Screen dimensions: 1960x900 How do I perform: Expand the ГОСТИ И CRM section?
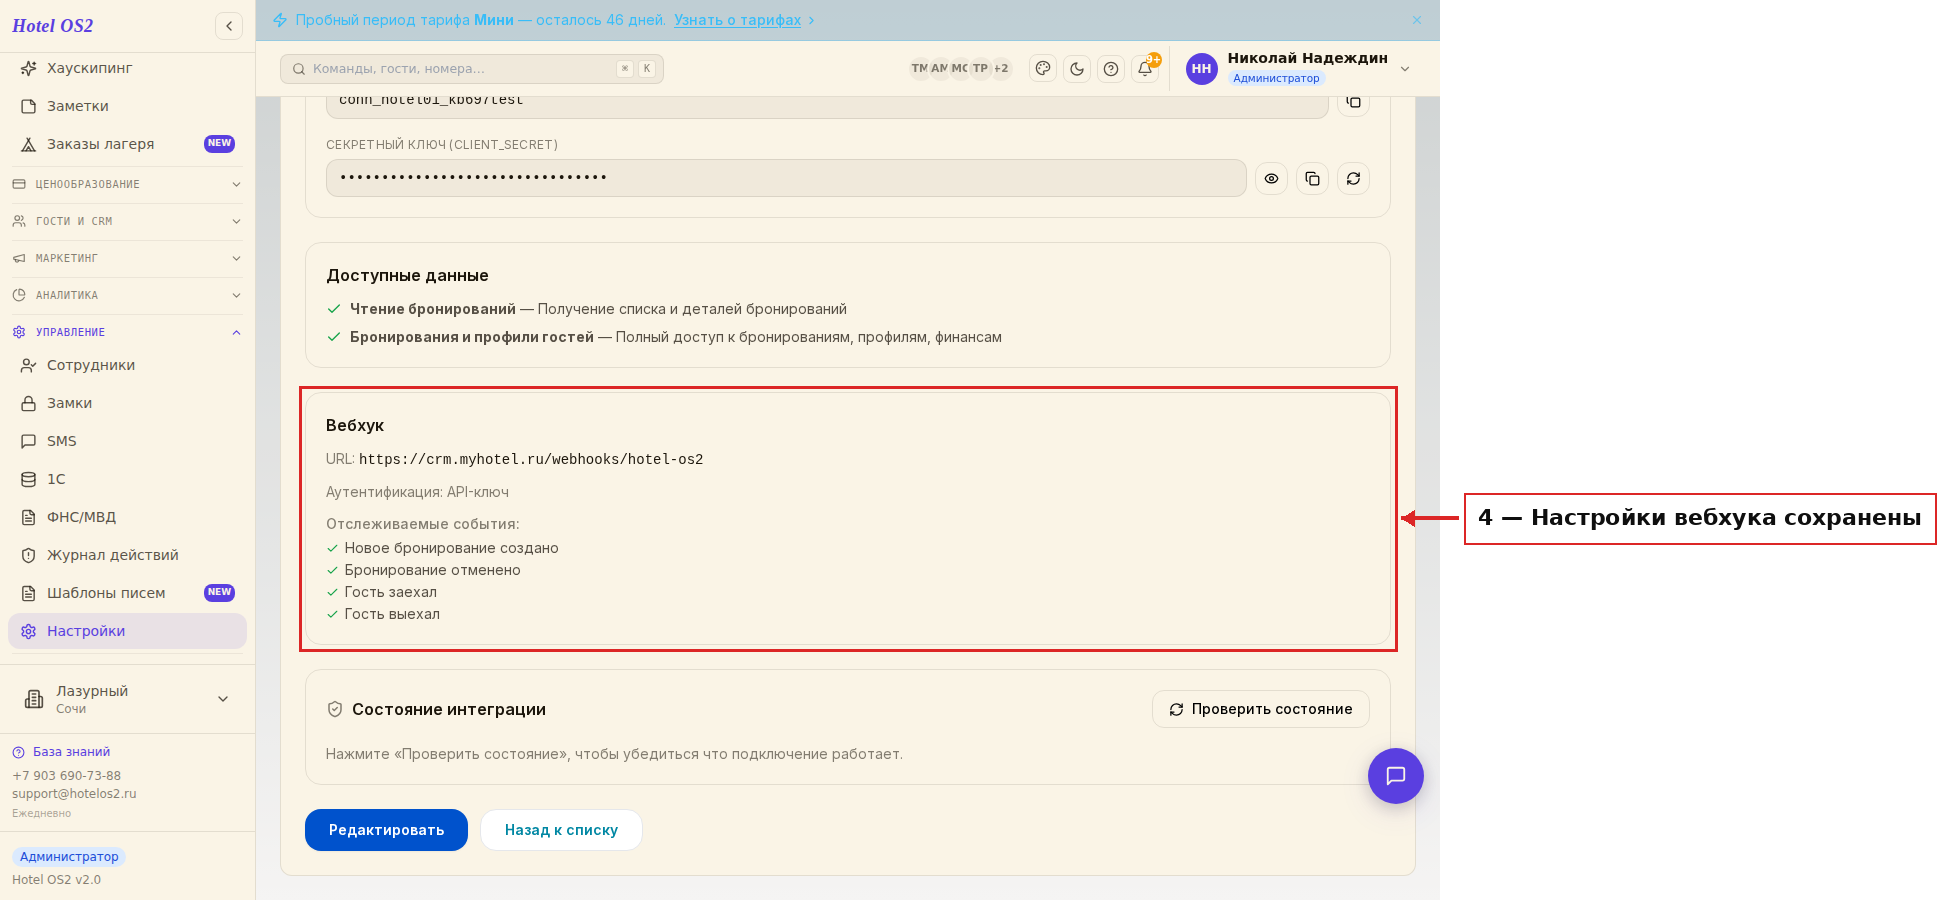pyautogui.click(x=127, y=221)
